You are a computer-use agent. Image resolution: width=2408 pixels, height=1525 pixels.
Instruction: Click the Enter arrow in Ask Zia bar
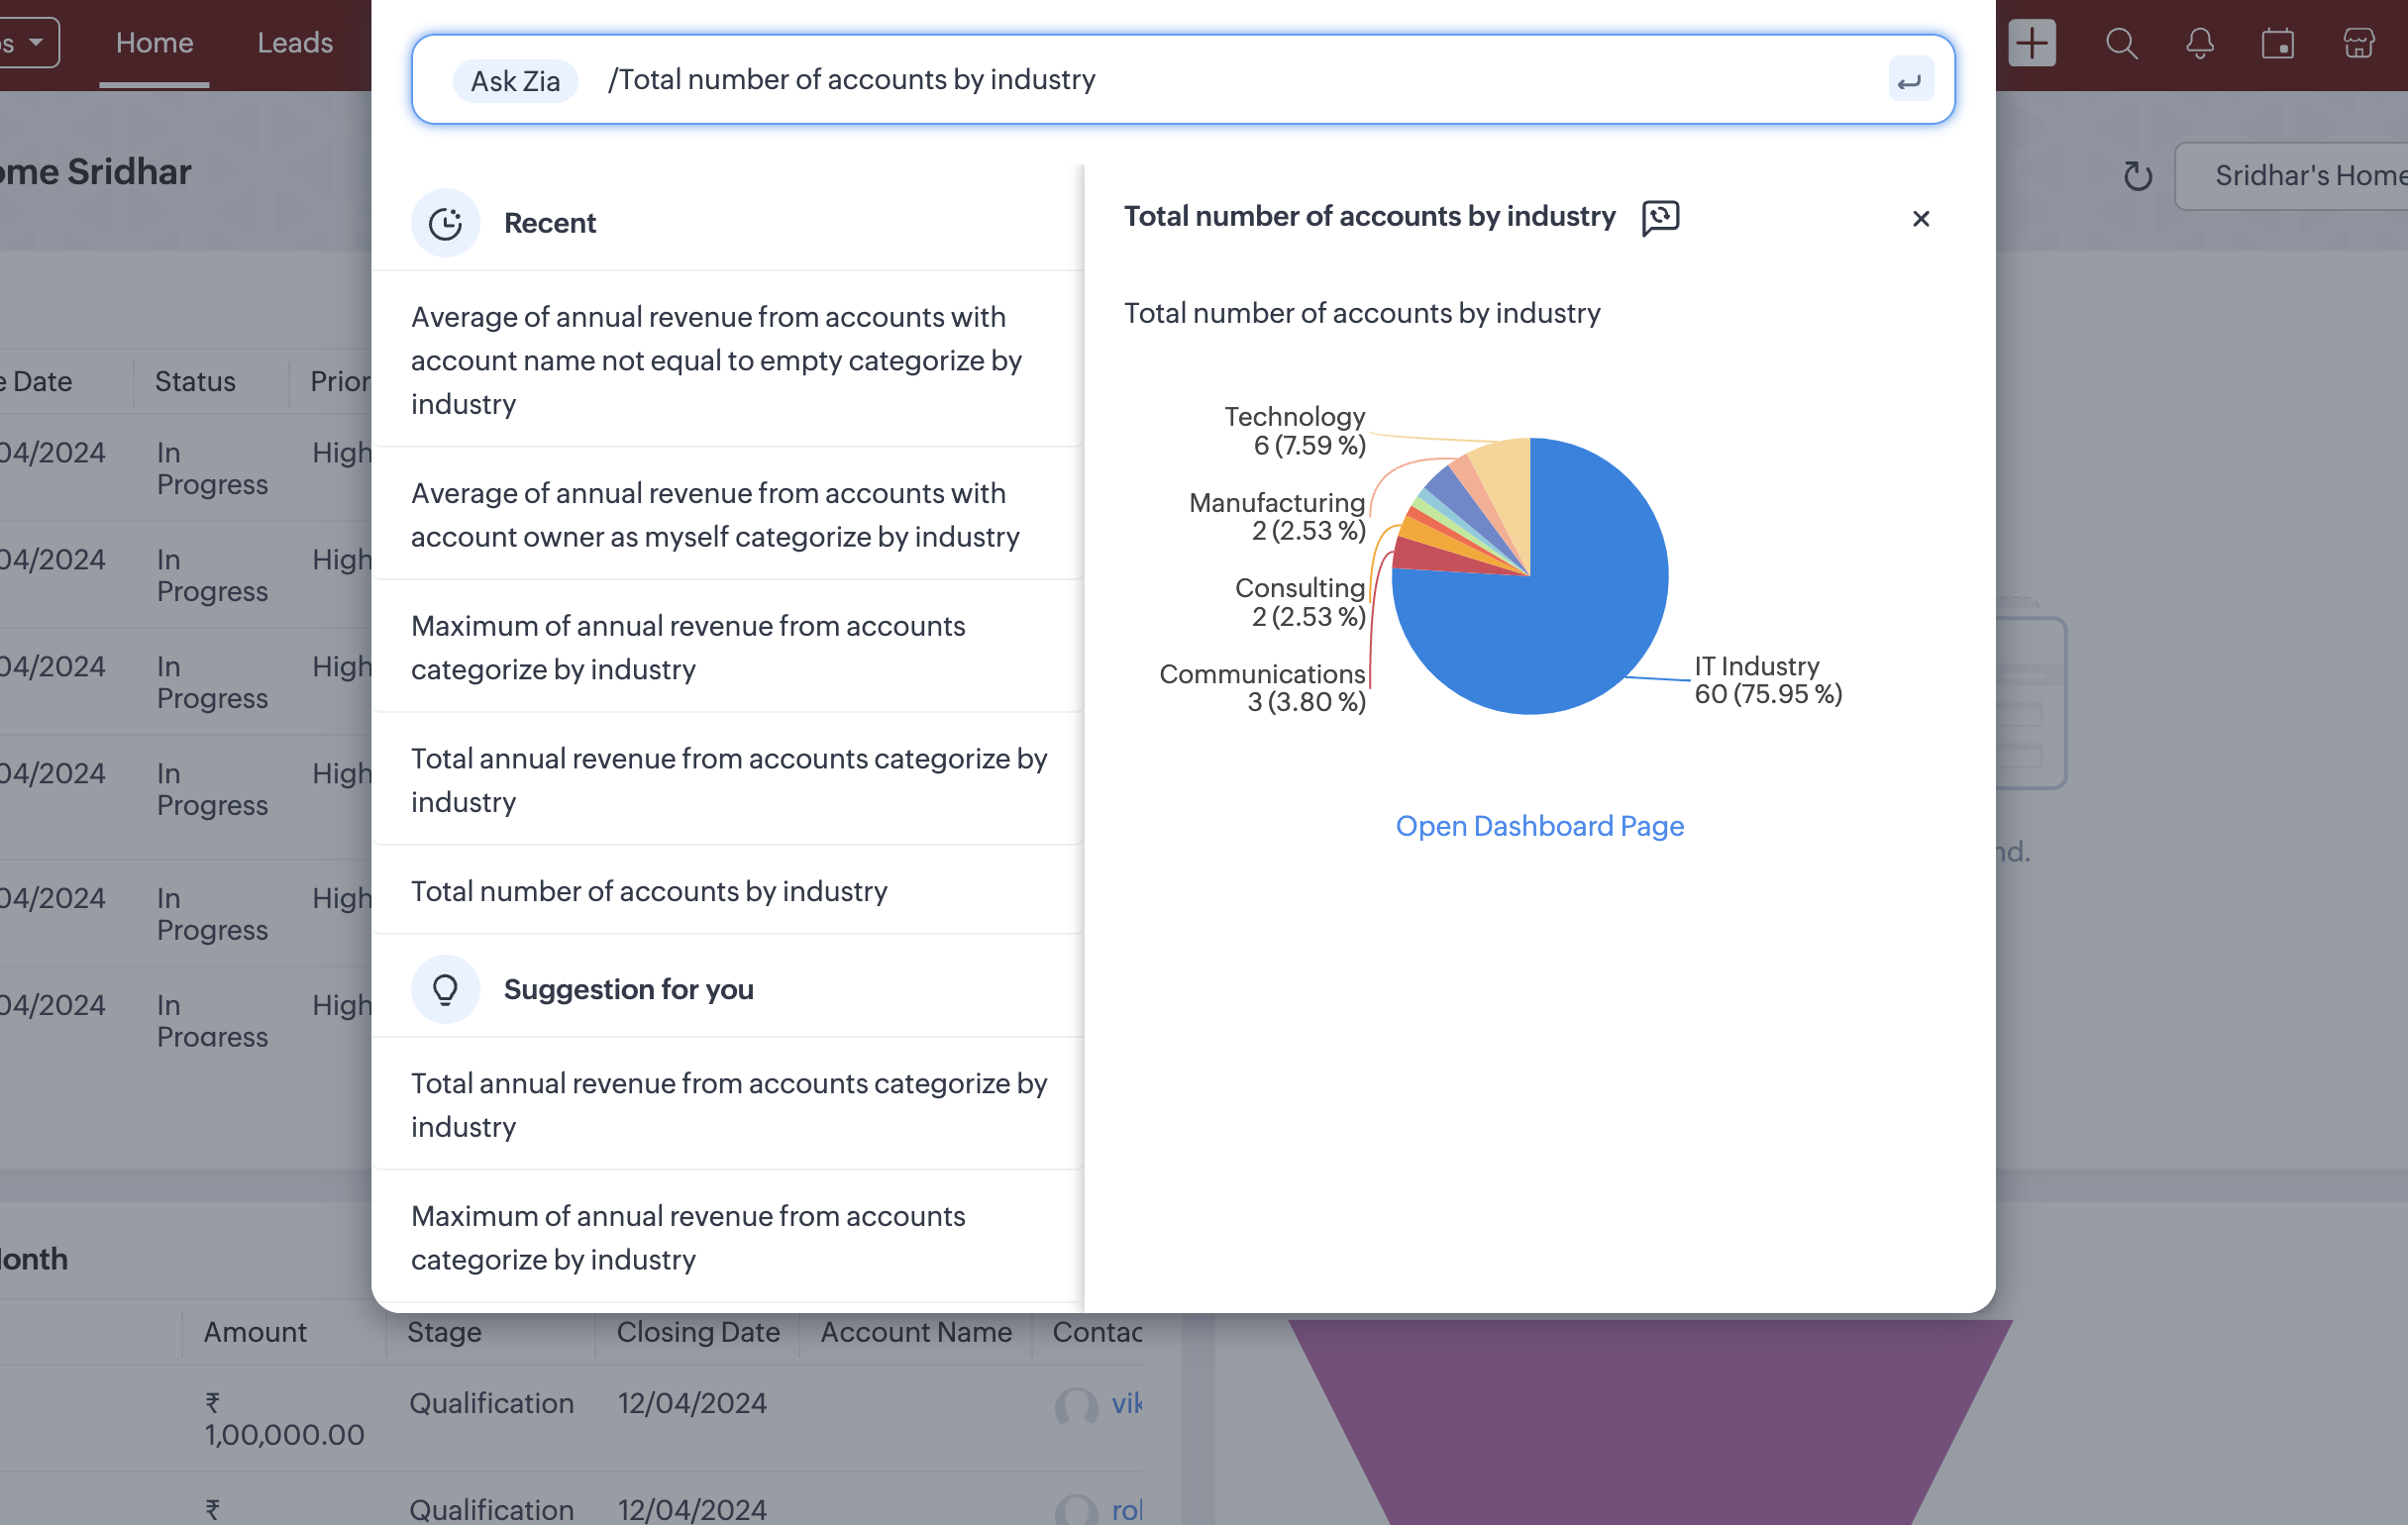coord(1909,81)
